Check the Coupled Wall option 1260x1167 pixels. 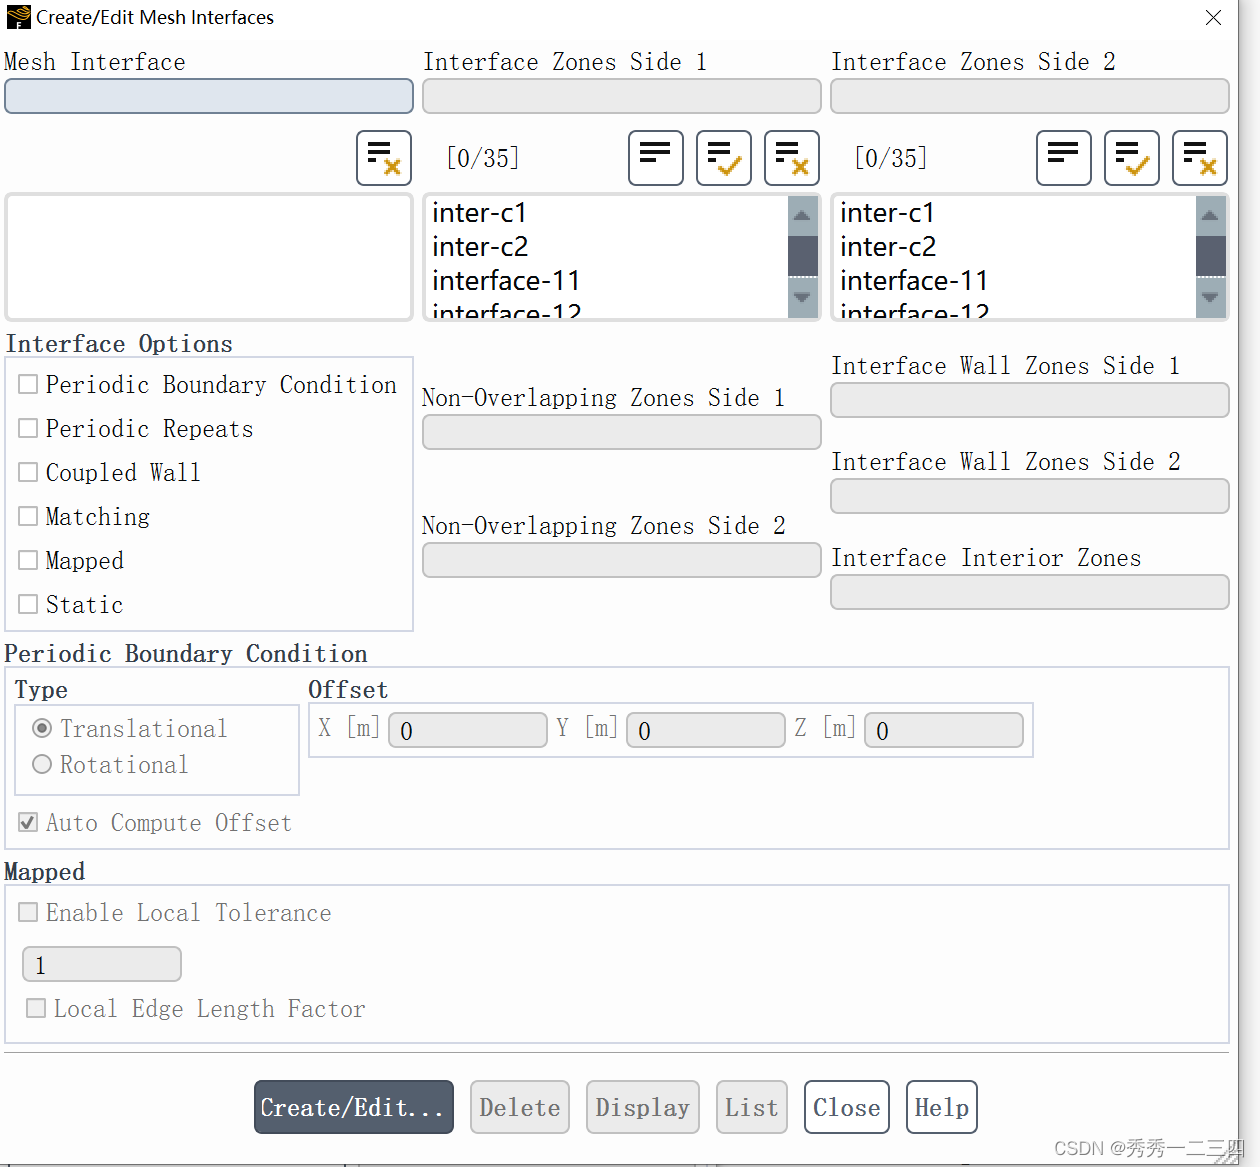[x=27, y=472]
